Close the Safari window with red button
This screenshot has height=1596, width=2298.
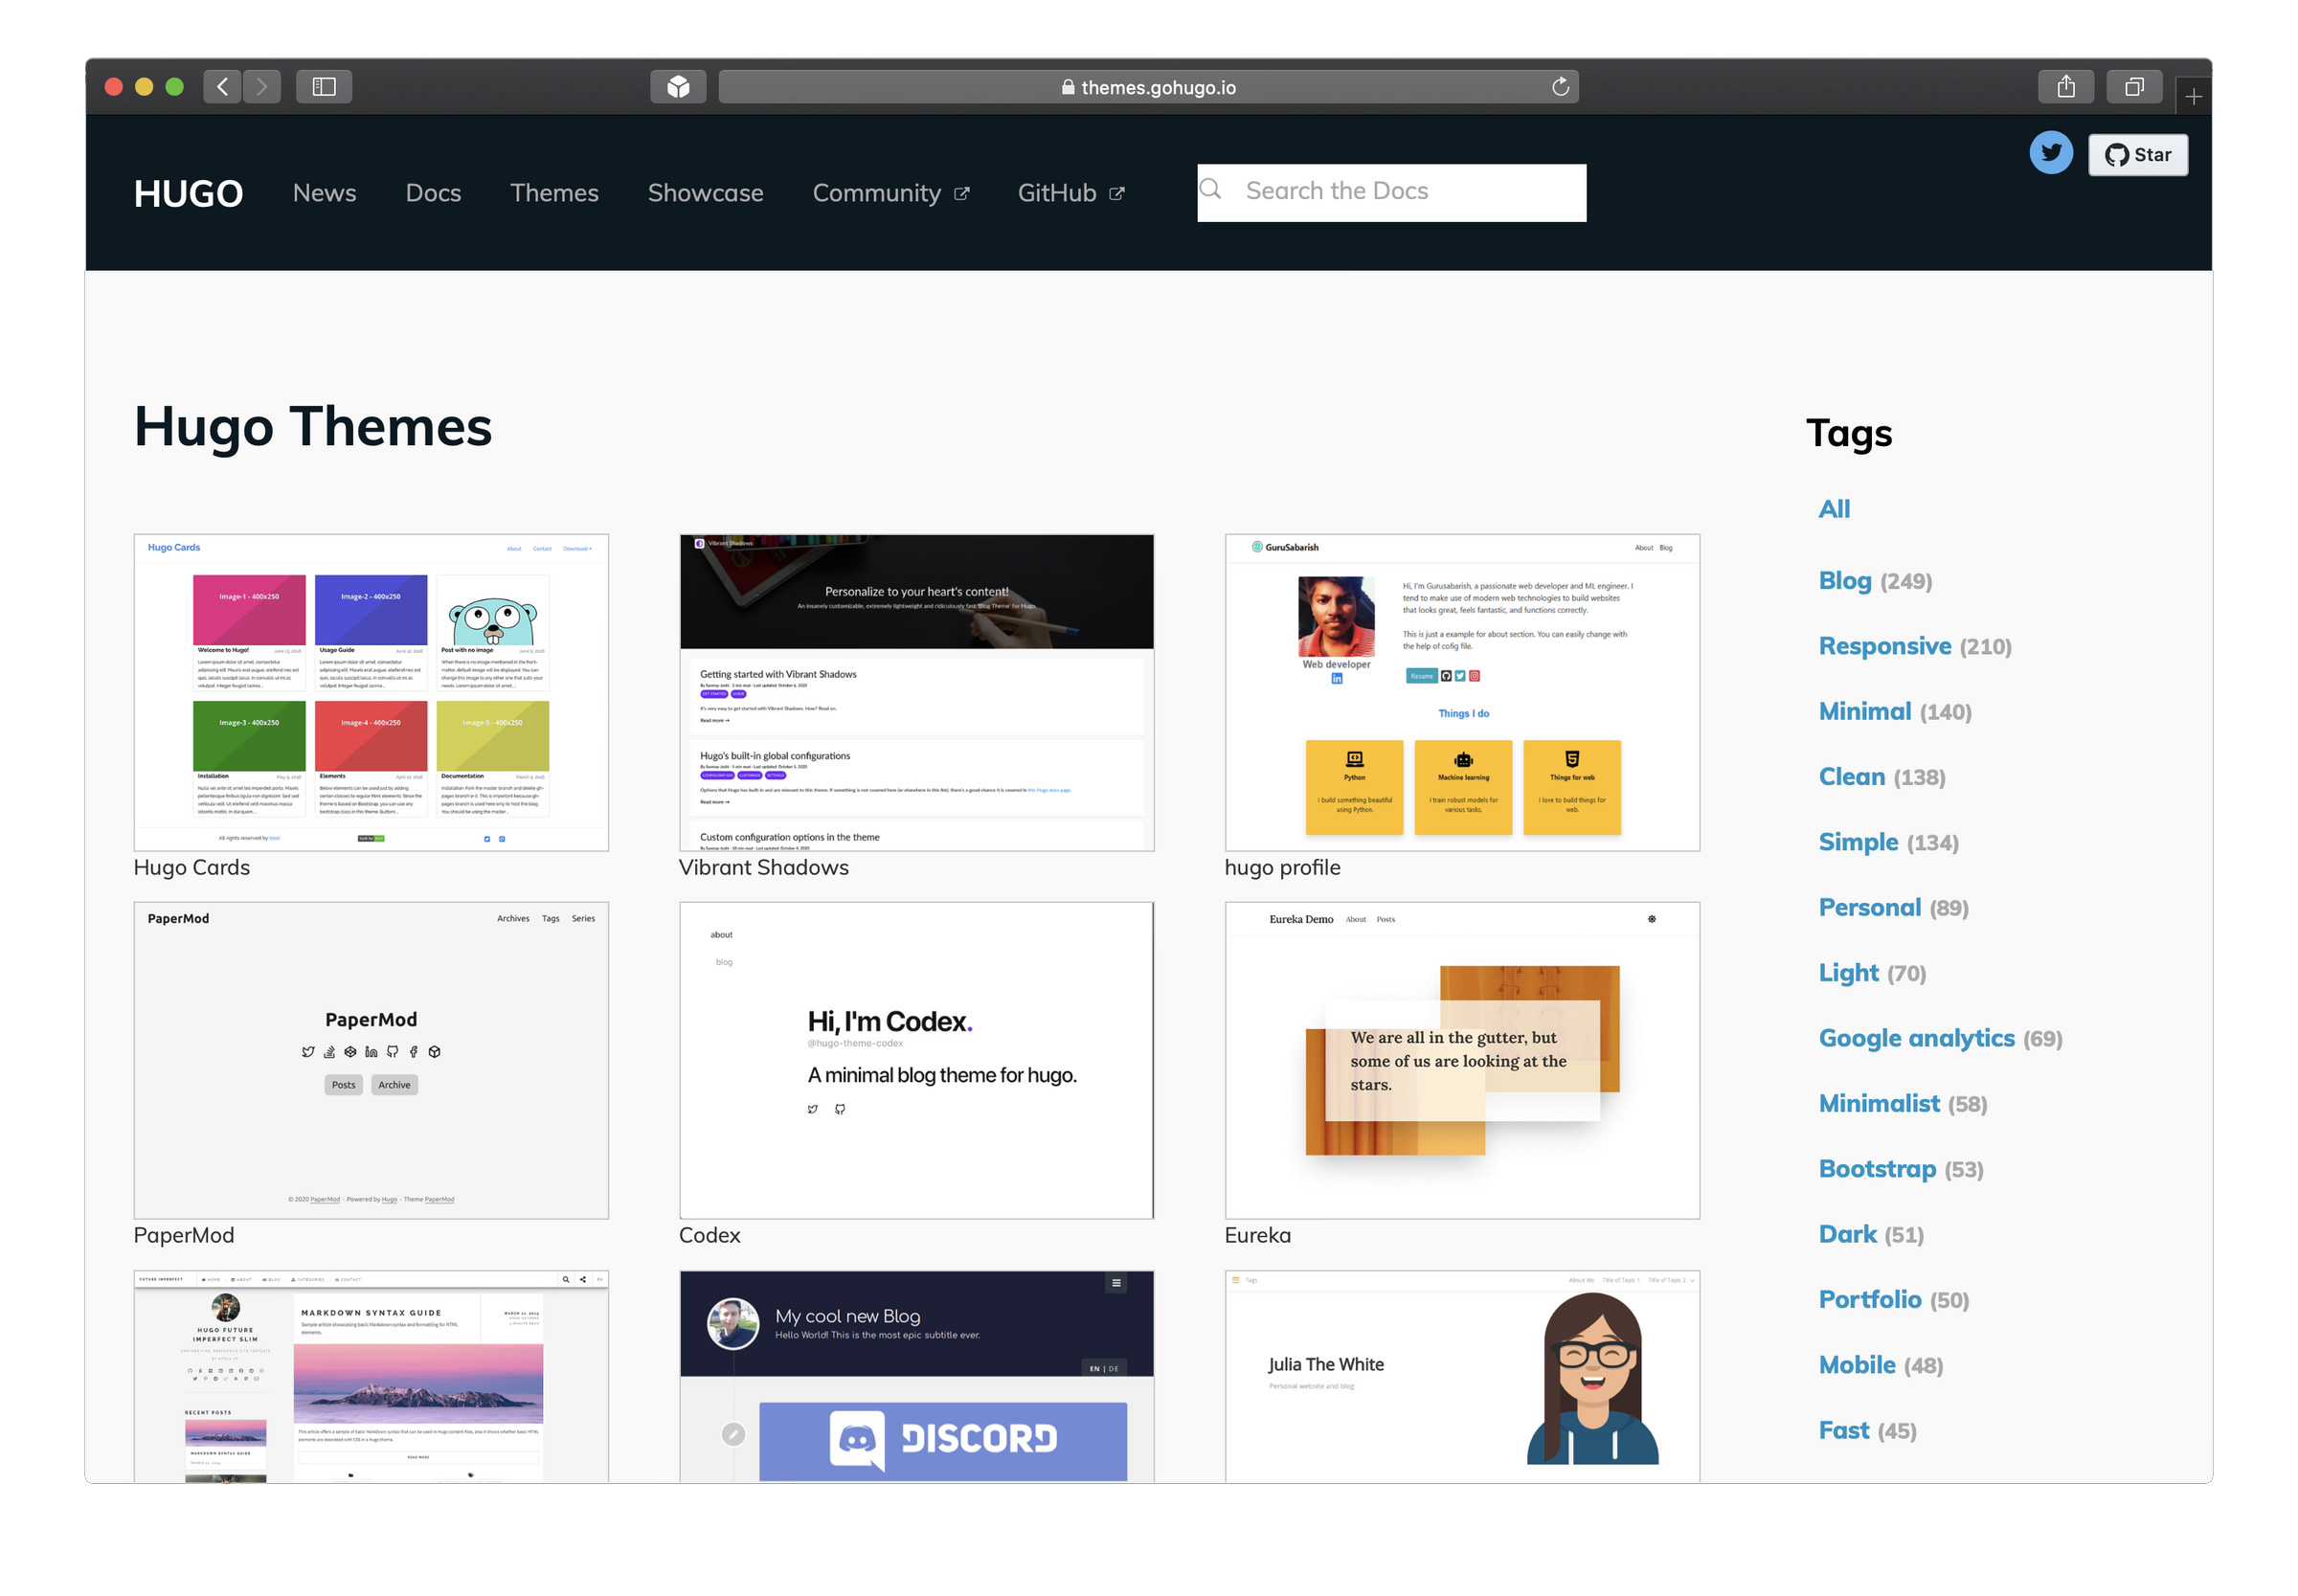[114, 87]
